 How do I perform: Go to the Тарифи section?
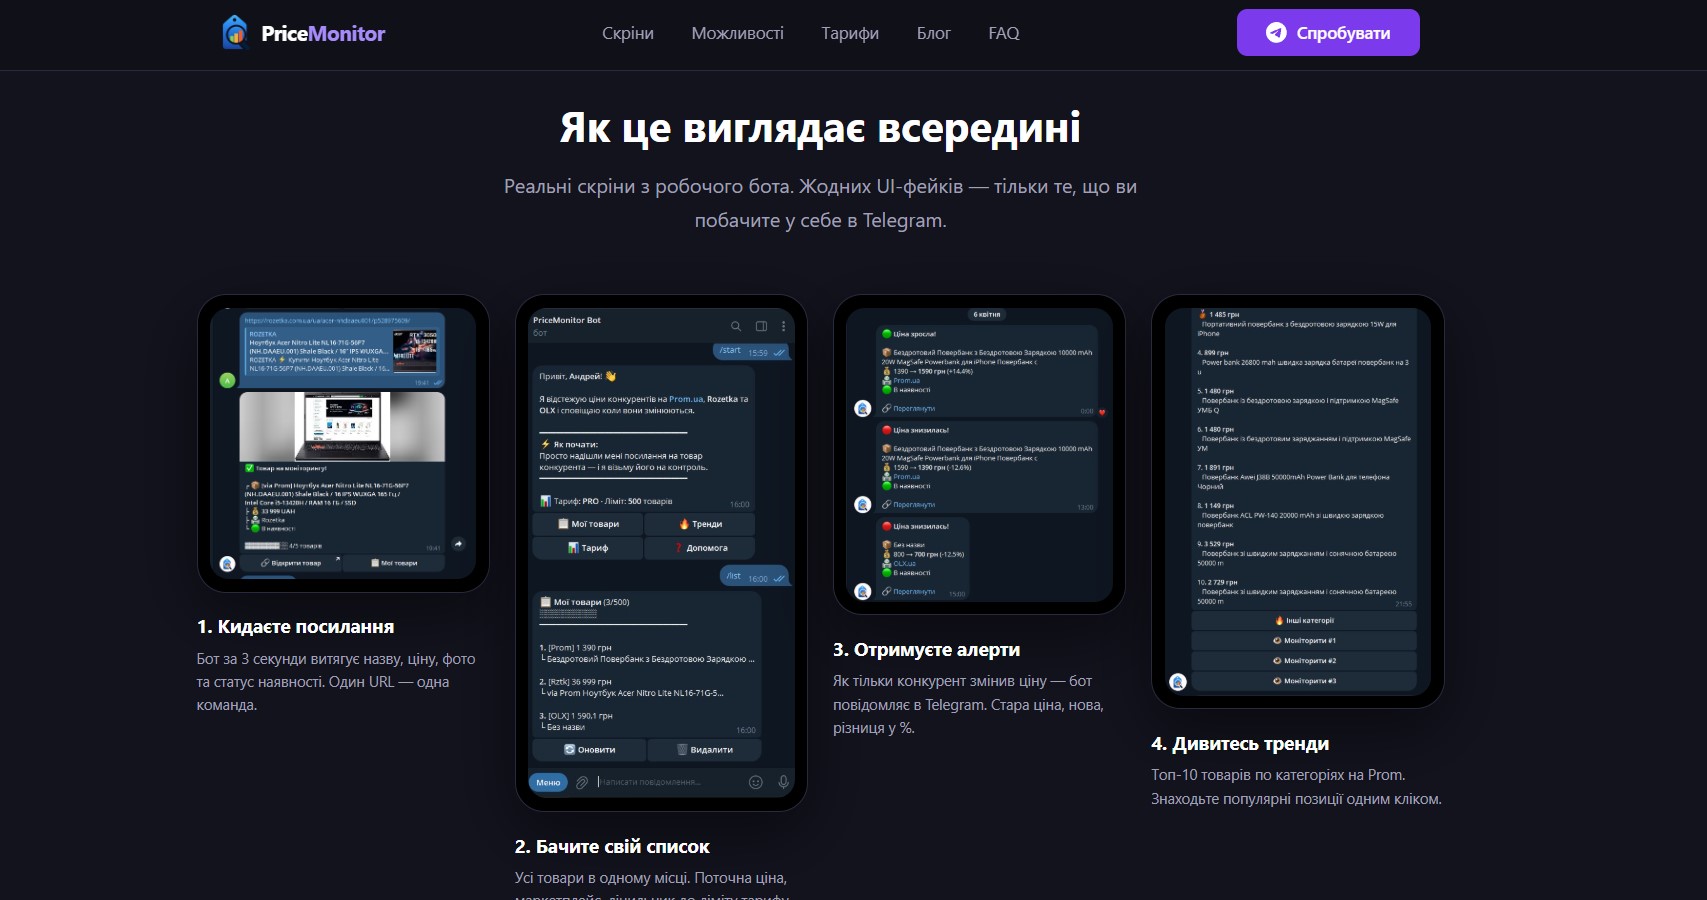pos(850,33)
